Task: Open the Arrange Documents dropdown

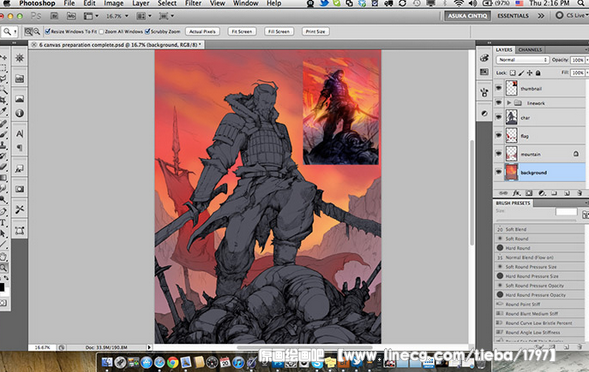Action: pos(143,16)
